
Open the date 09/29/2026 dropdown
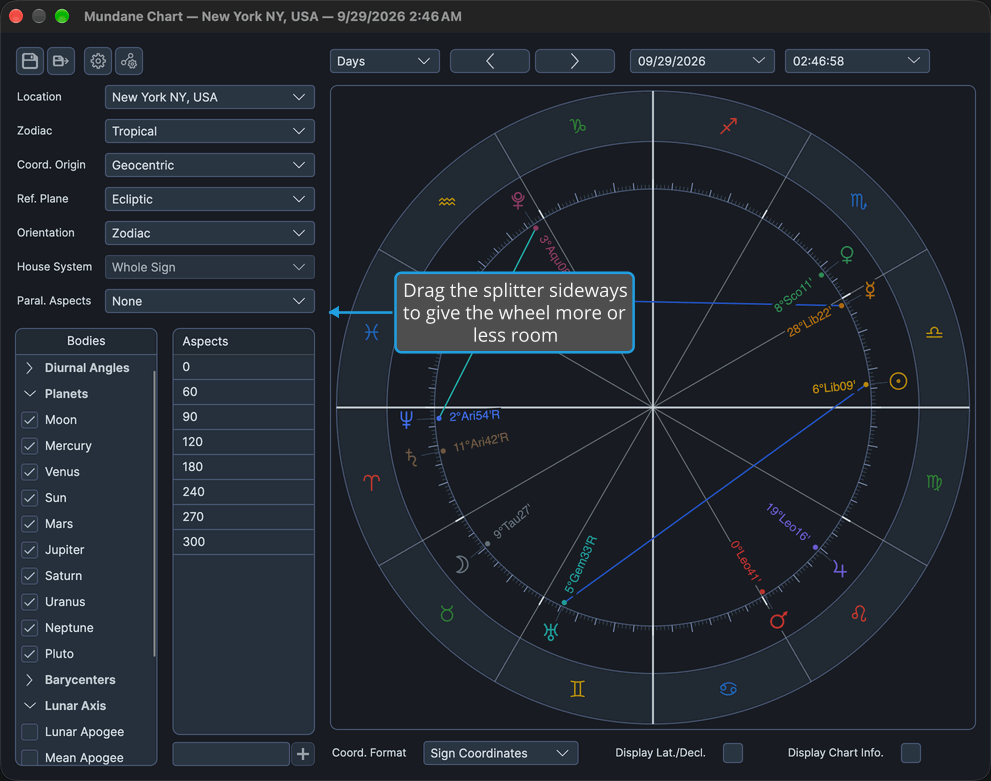702,61
